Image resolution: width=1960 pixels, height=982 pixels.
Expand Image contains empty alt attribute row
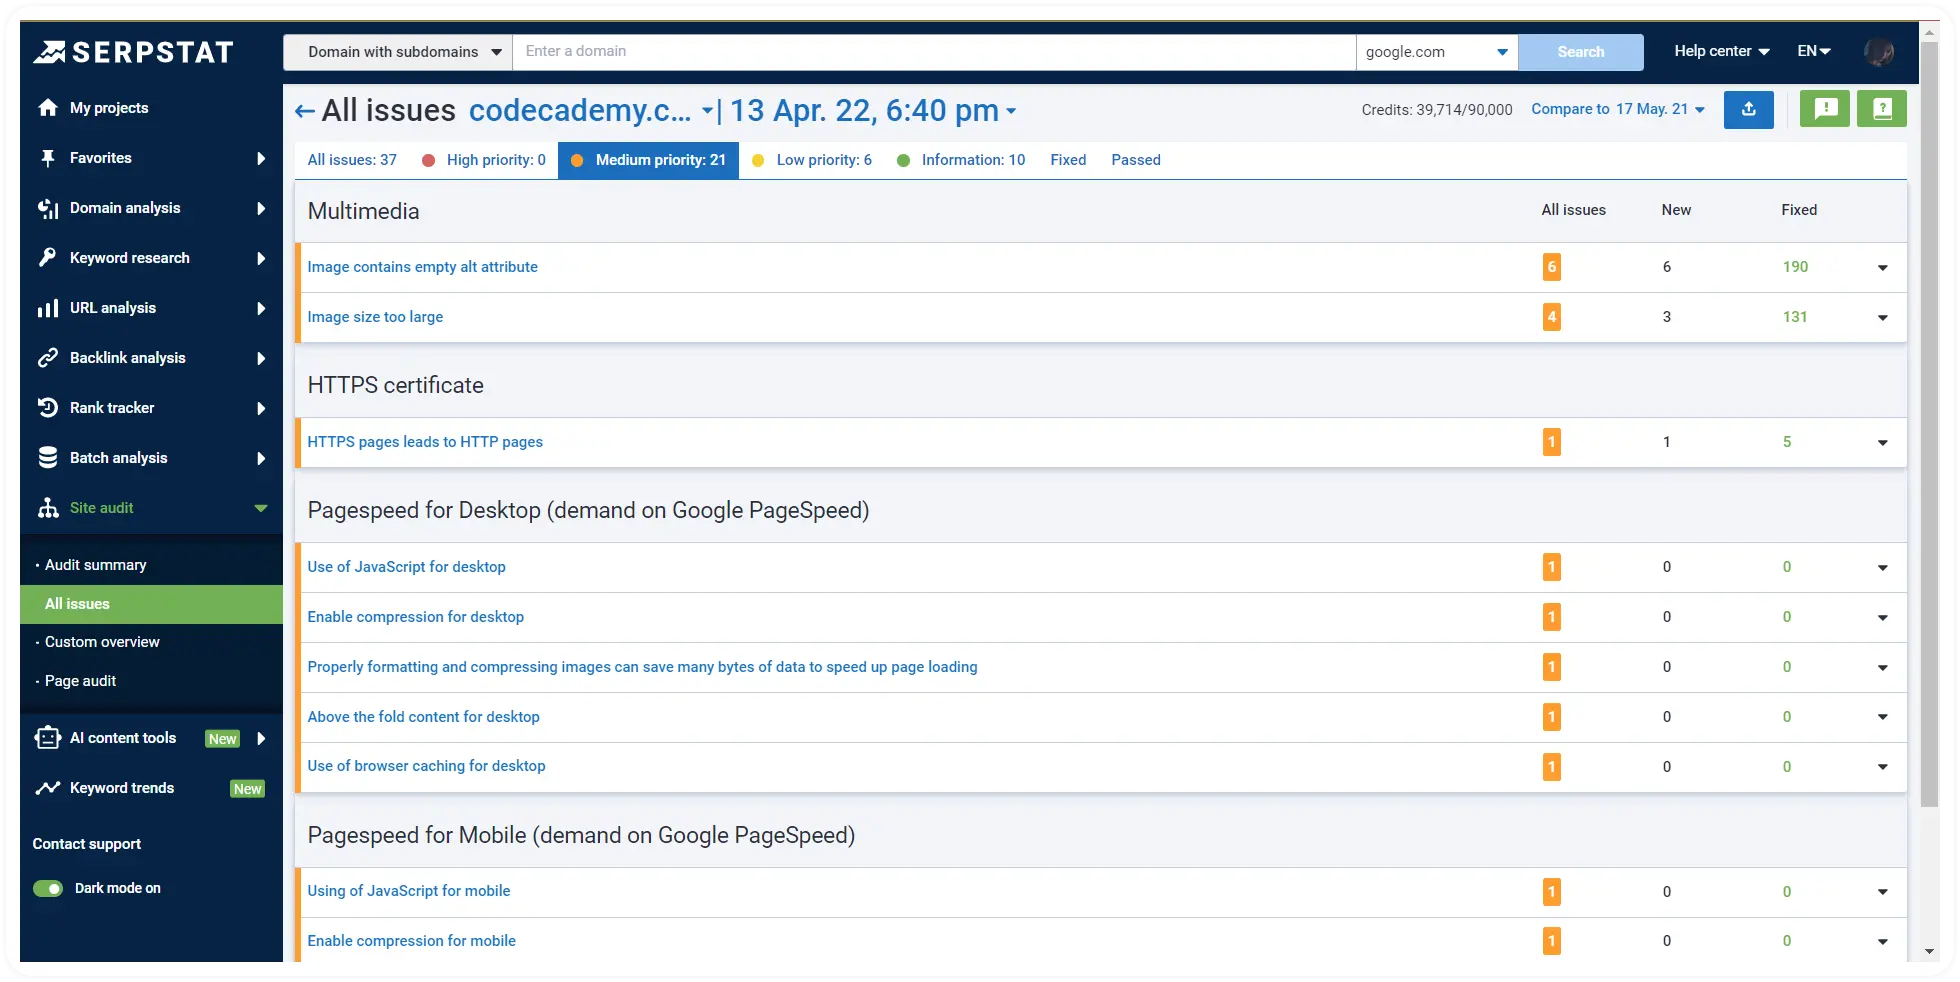click(1883, 268)
